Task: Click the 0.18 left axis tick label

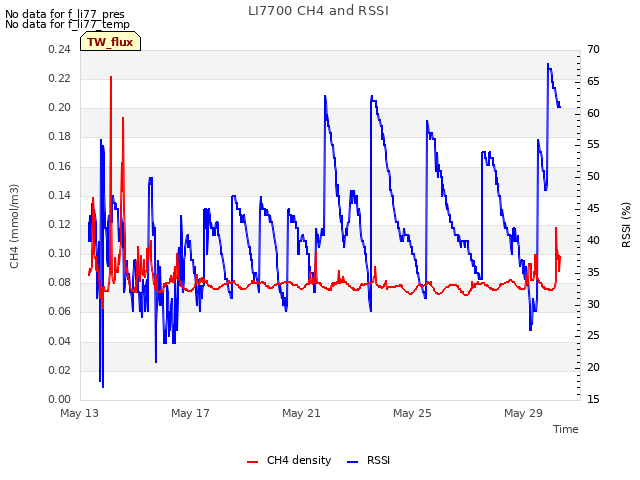Action: (59, 137)
